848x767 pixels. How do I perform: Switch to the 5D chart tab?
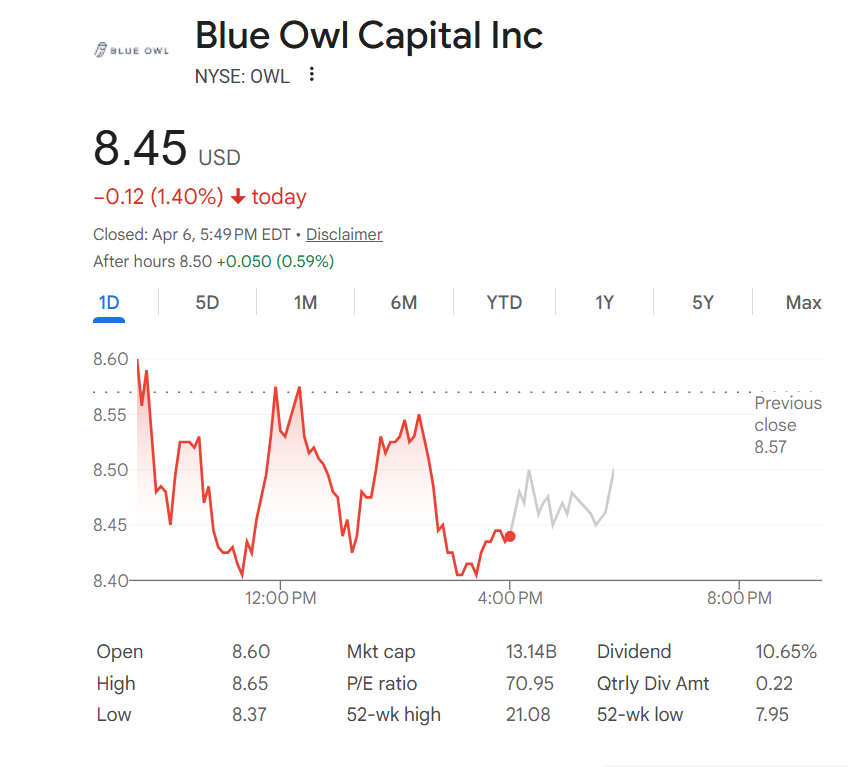pyautogui.click(x=206, y=302)
